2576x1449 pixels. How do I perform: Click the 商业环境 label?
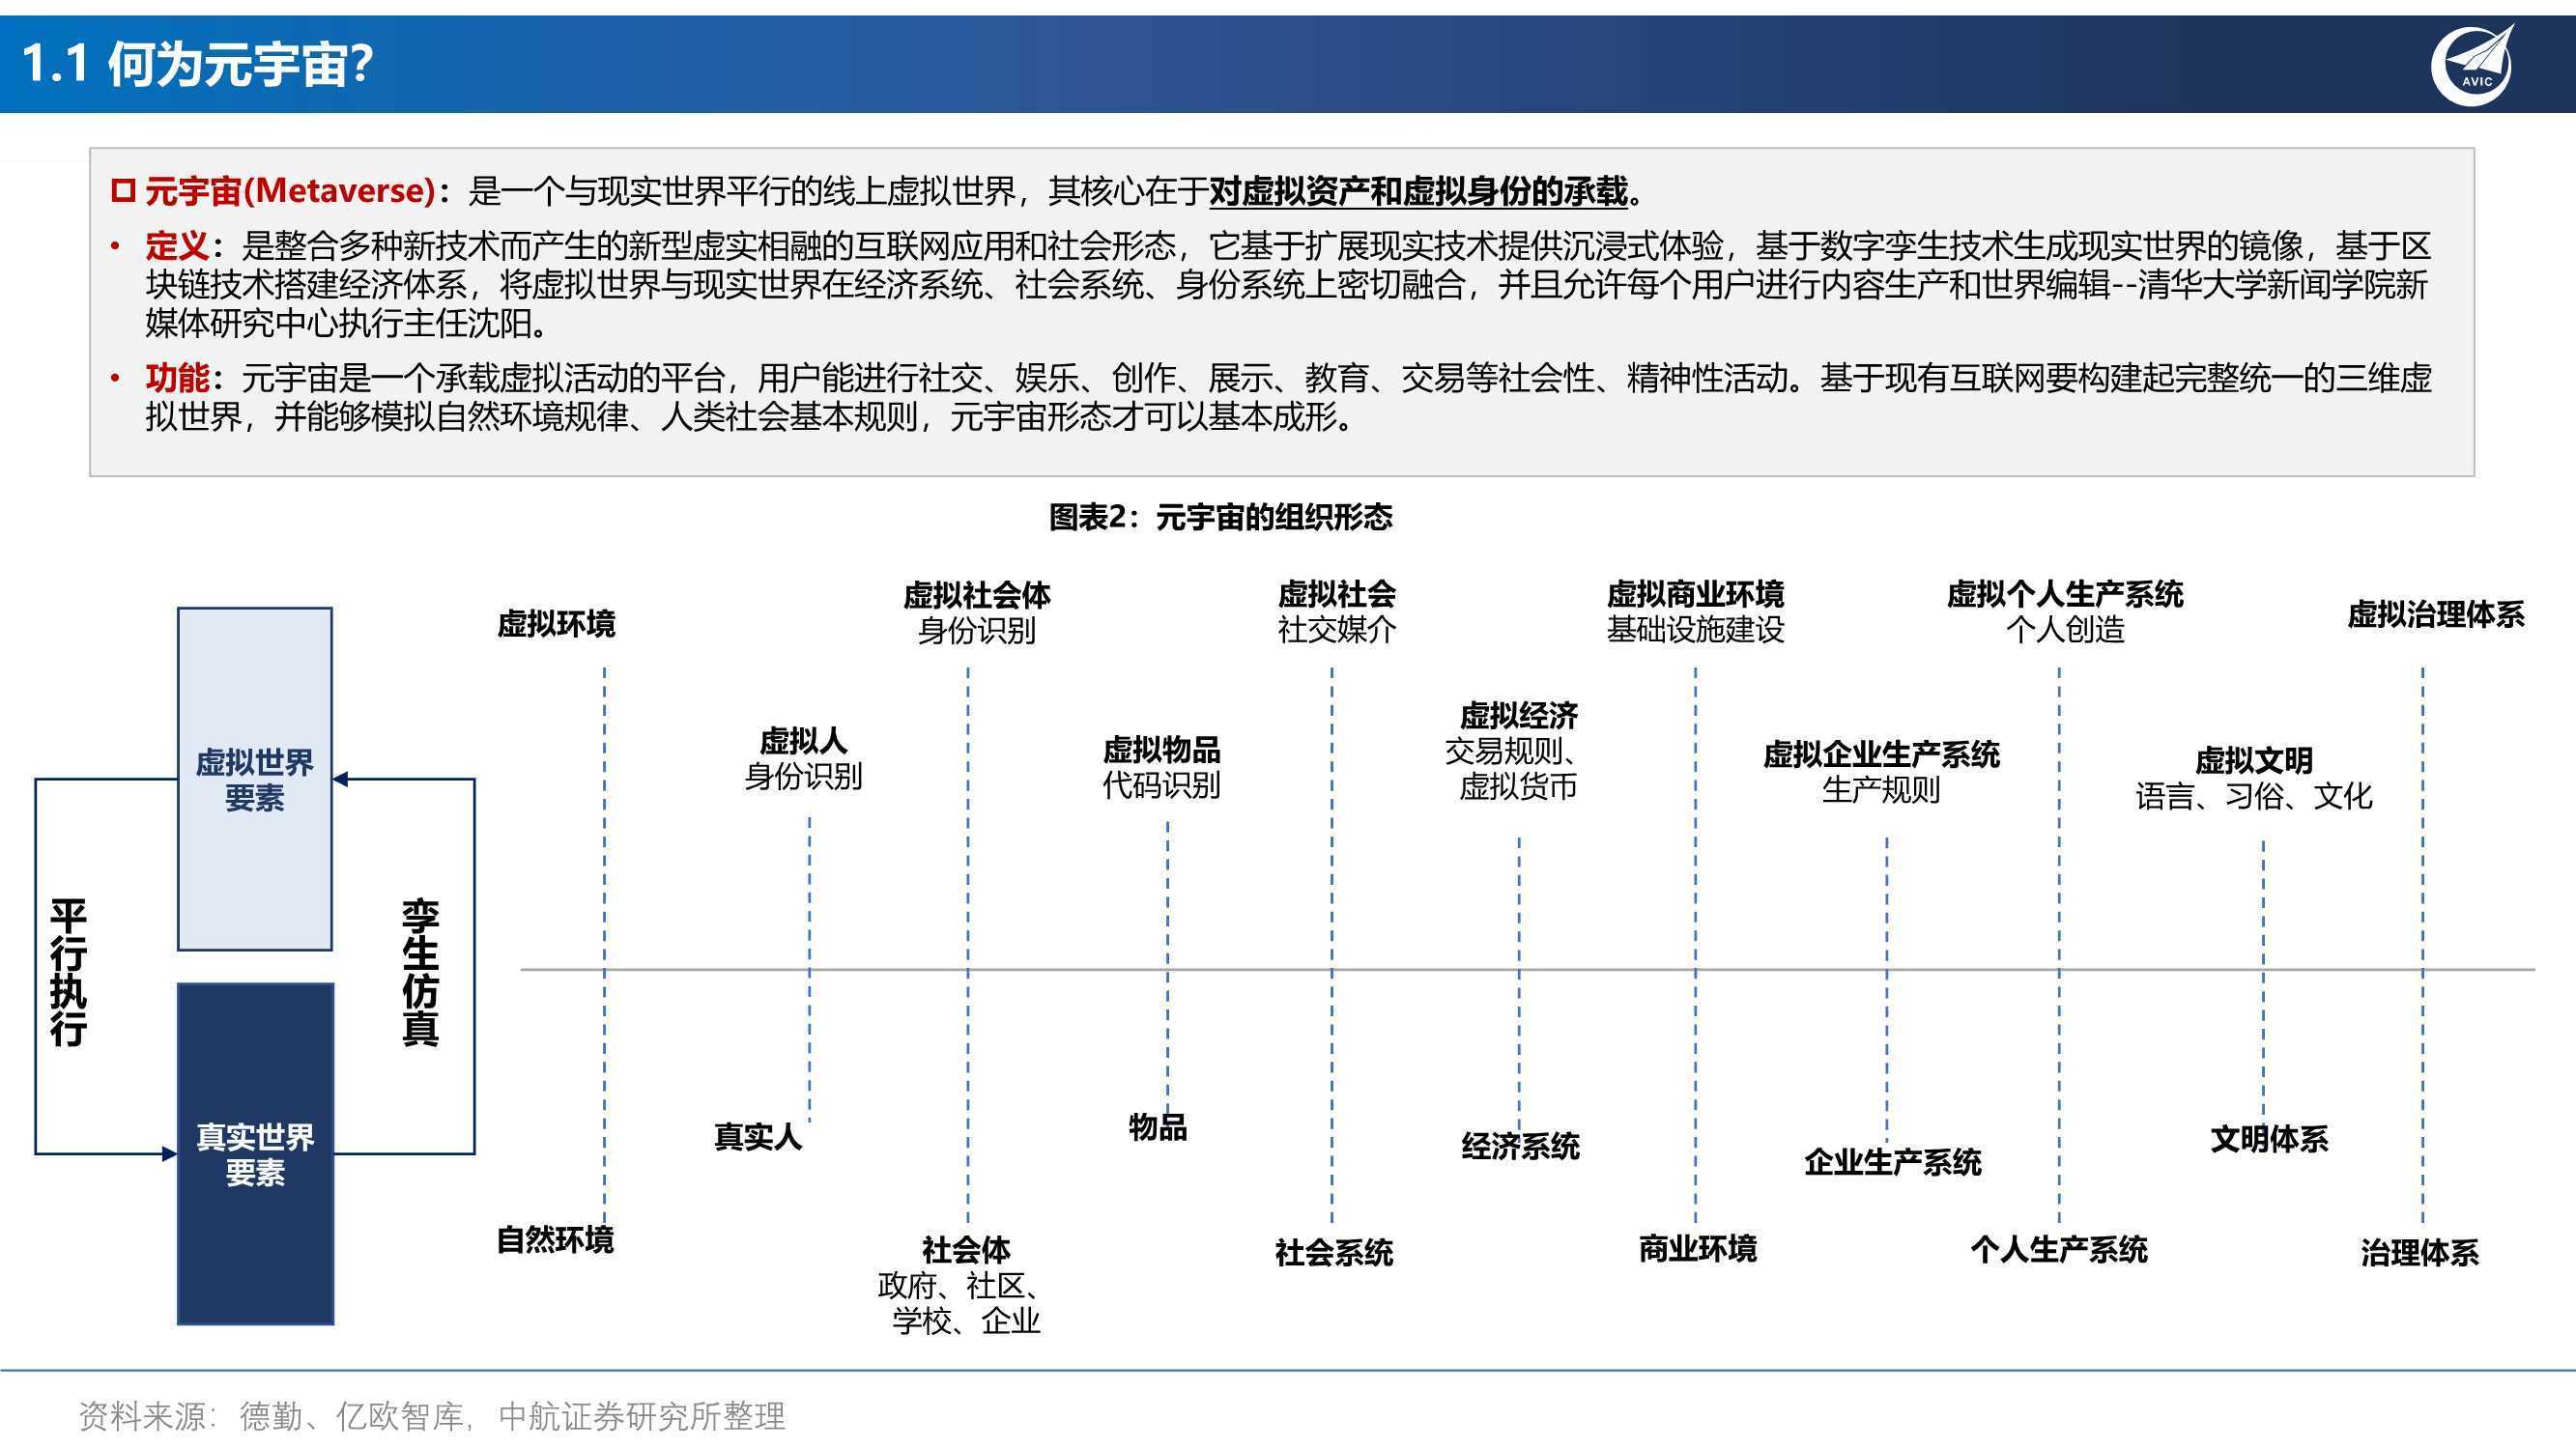click(x=1697, y=1248)
